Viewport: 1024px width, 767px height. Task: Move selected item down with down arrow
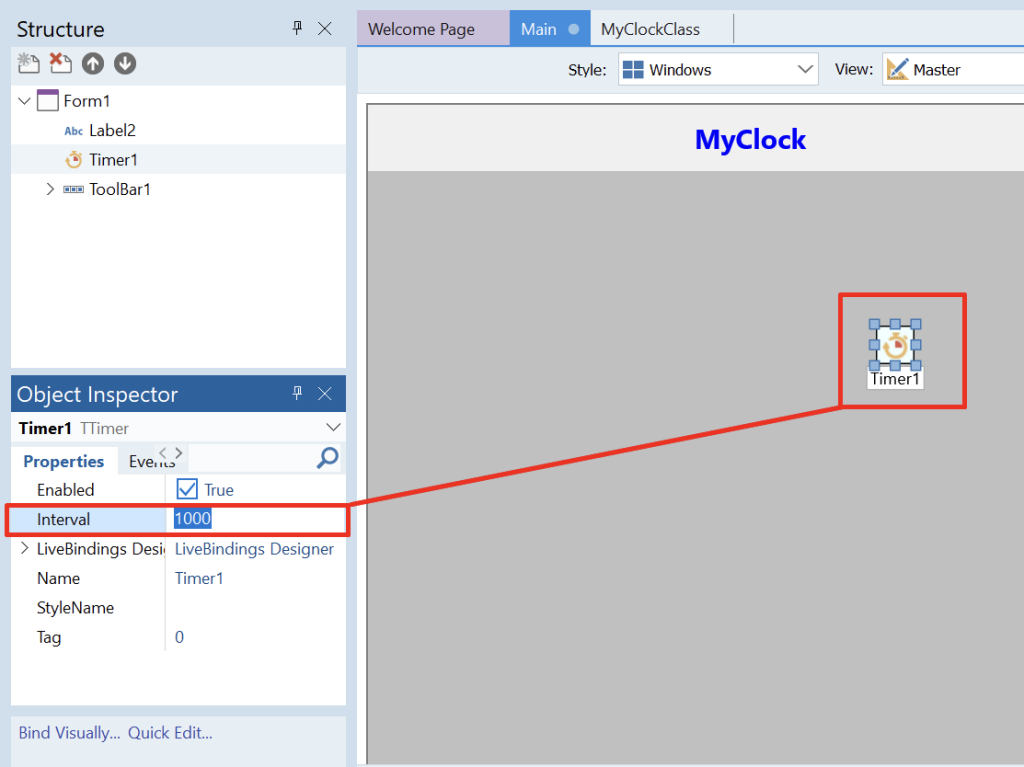(x=125, y=63)
